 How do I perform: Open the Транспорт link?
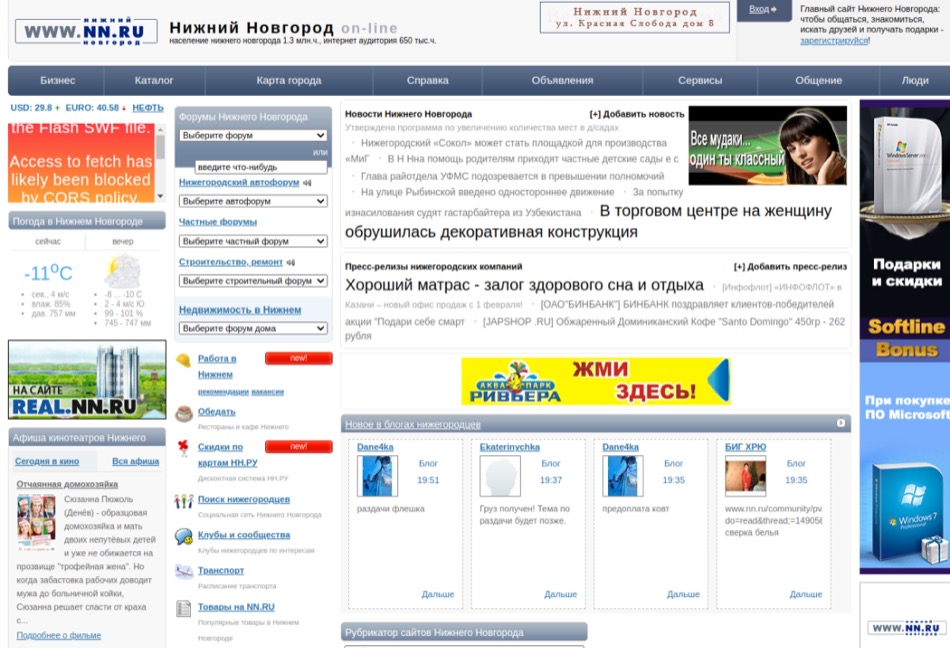coord(221,570)
